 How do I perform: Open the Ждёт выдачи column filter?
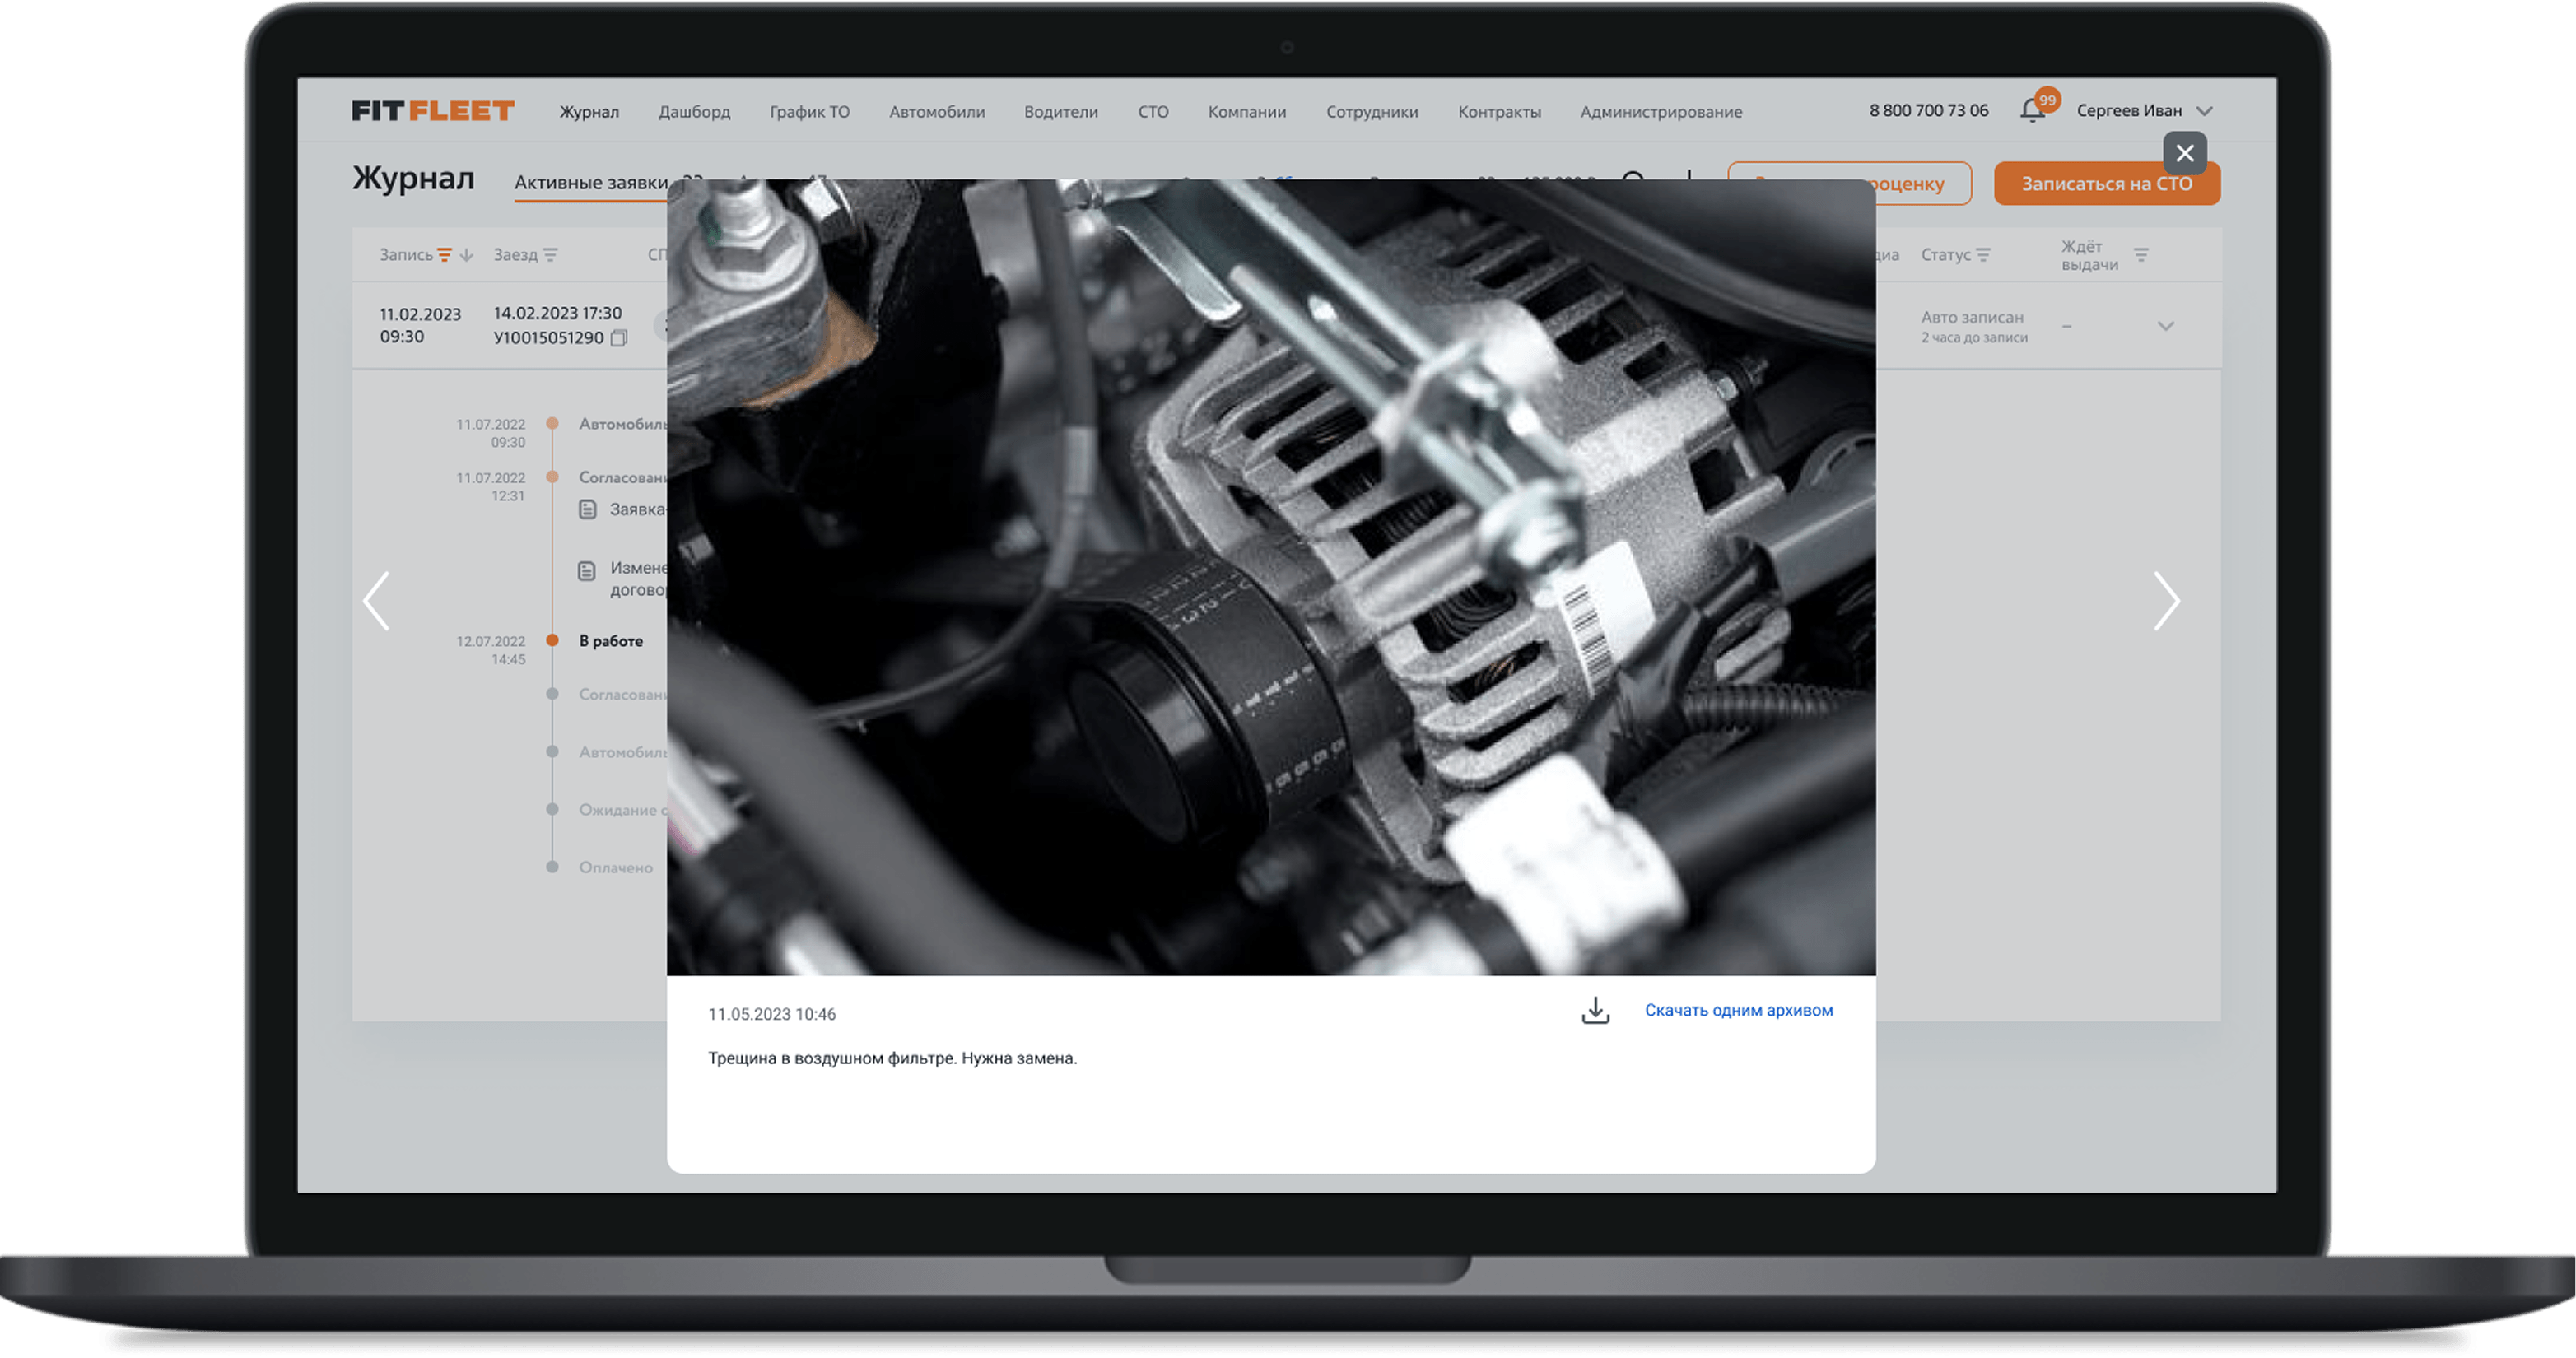coord(2141,255)
